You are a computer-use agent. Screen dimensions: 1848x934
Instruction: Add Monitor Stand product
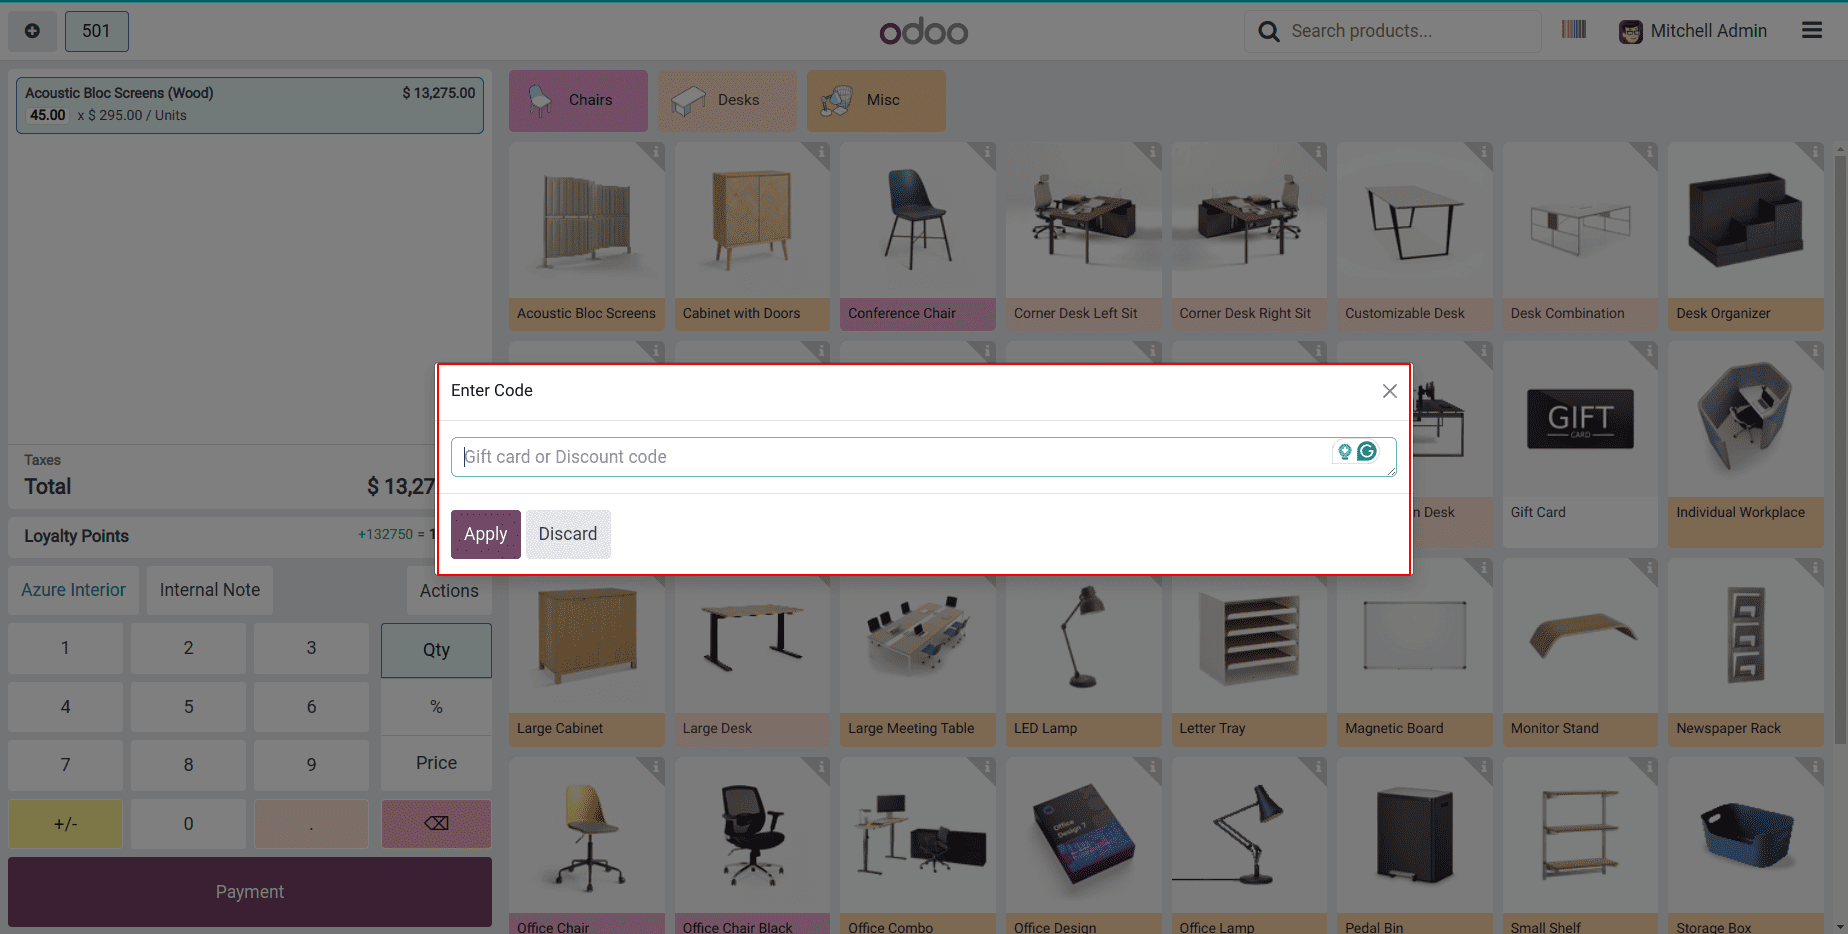[1580, 652]
